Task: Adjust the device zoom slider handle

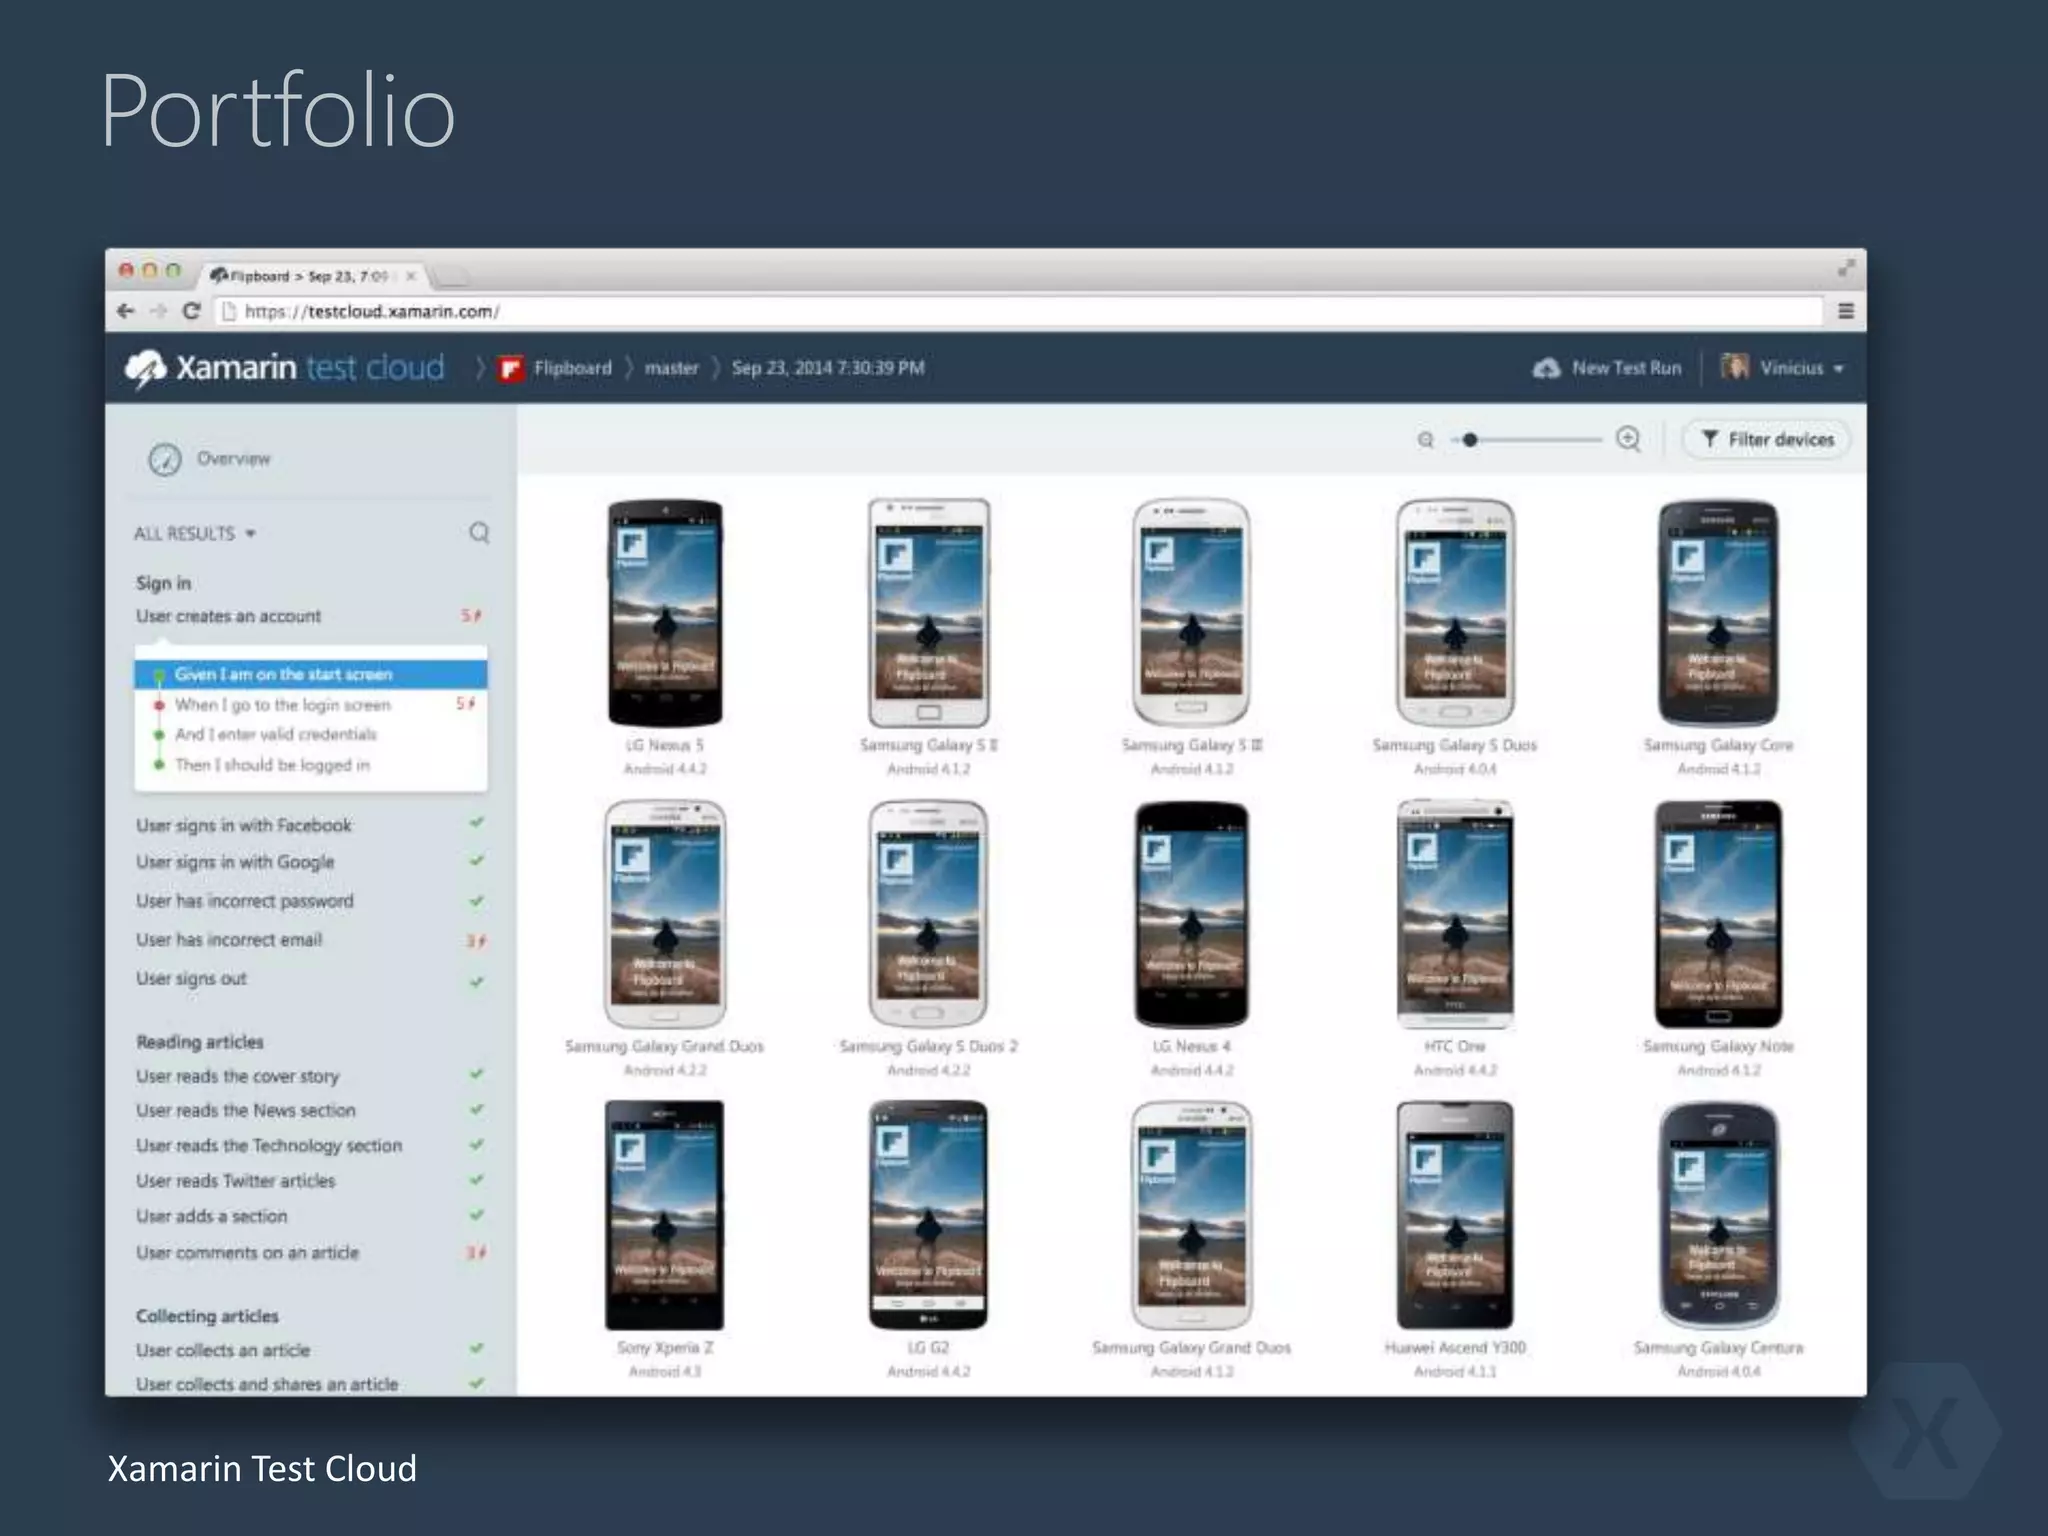Action: click(x=1469, y=440)
